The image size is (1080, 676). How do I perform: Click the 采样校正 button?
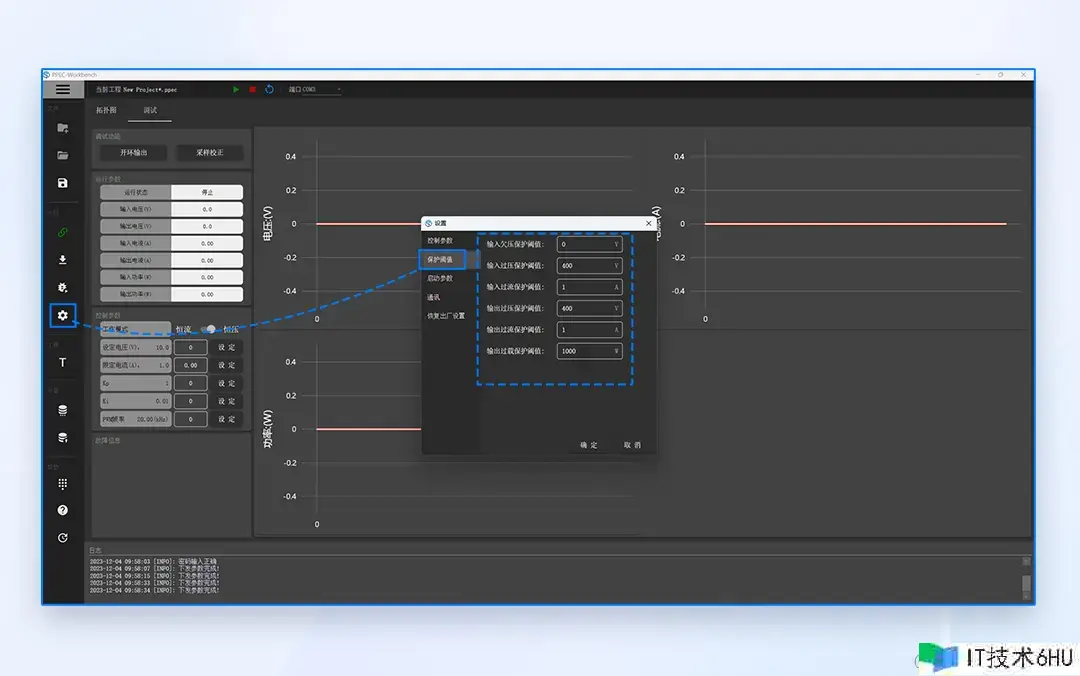click(210, 153)
